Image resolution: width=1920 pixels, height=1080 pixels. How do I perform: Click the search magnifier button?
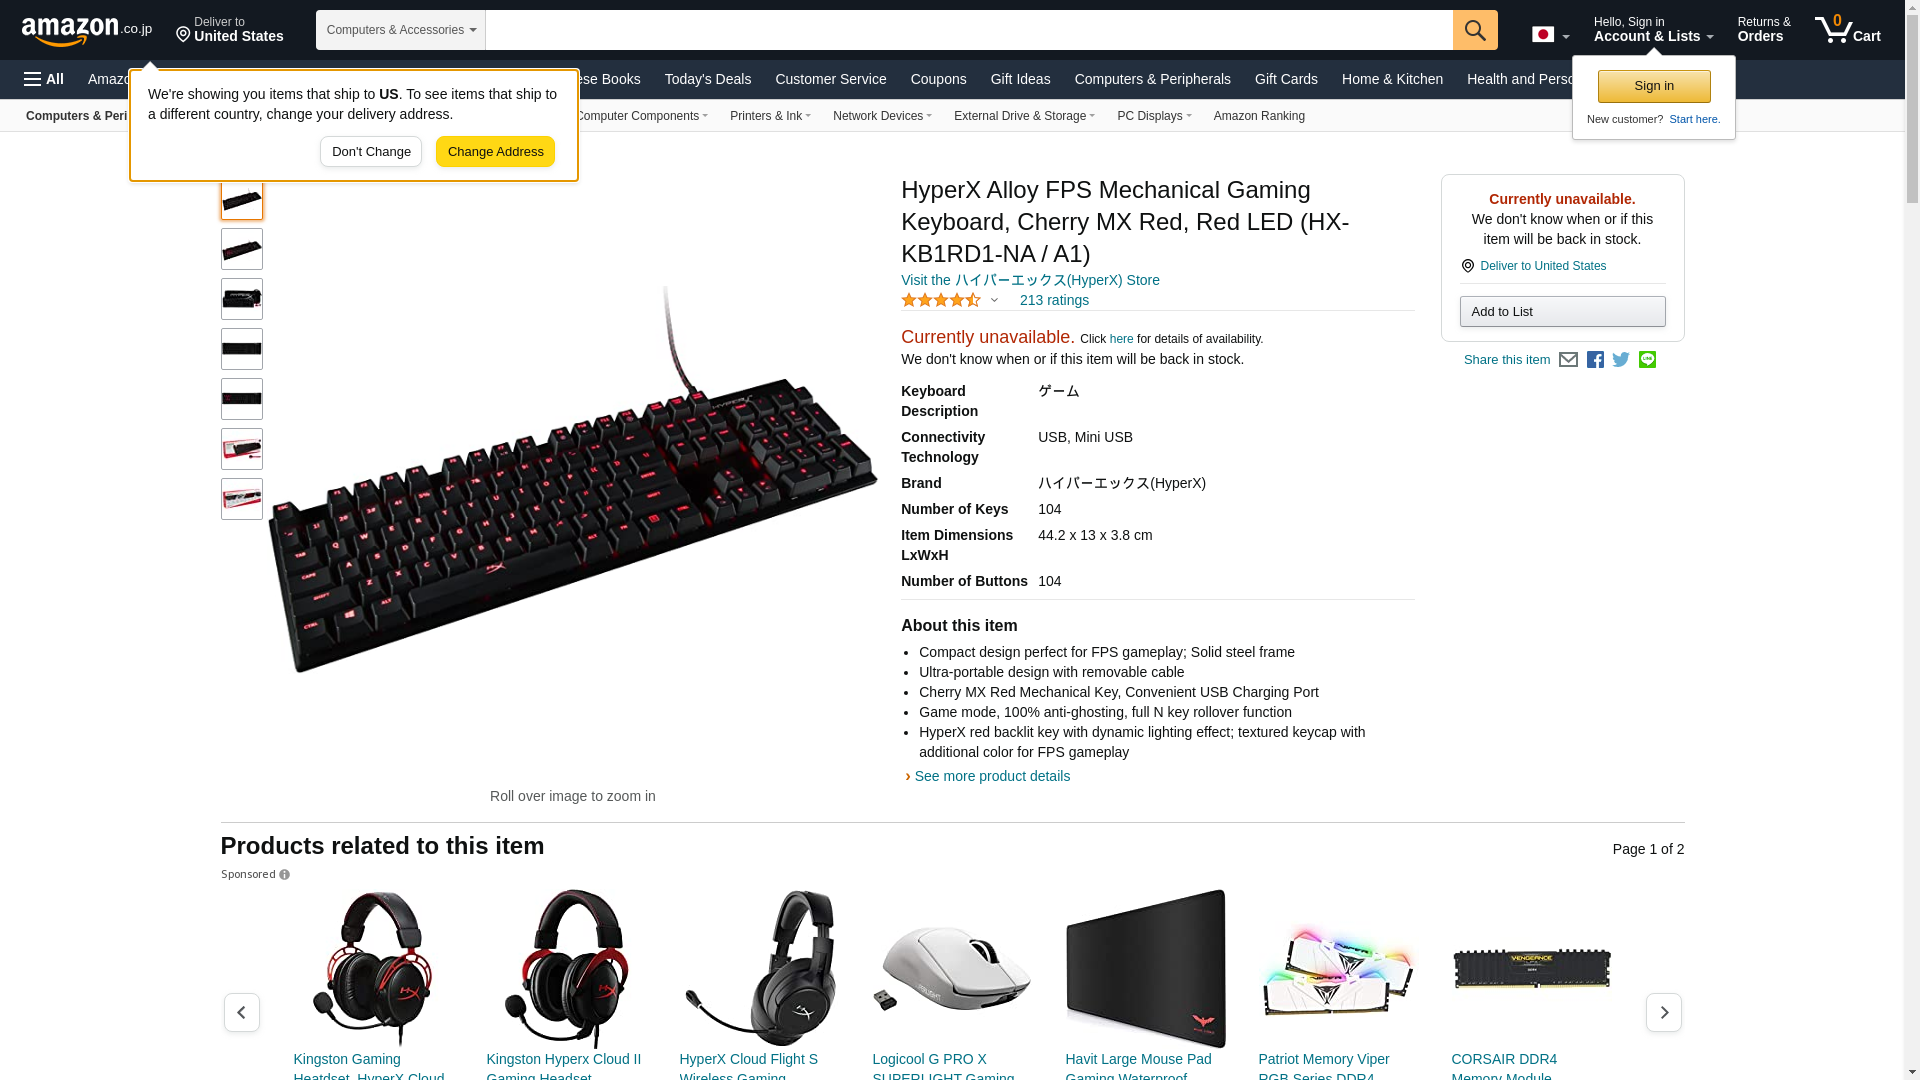[1475, 30]
